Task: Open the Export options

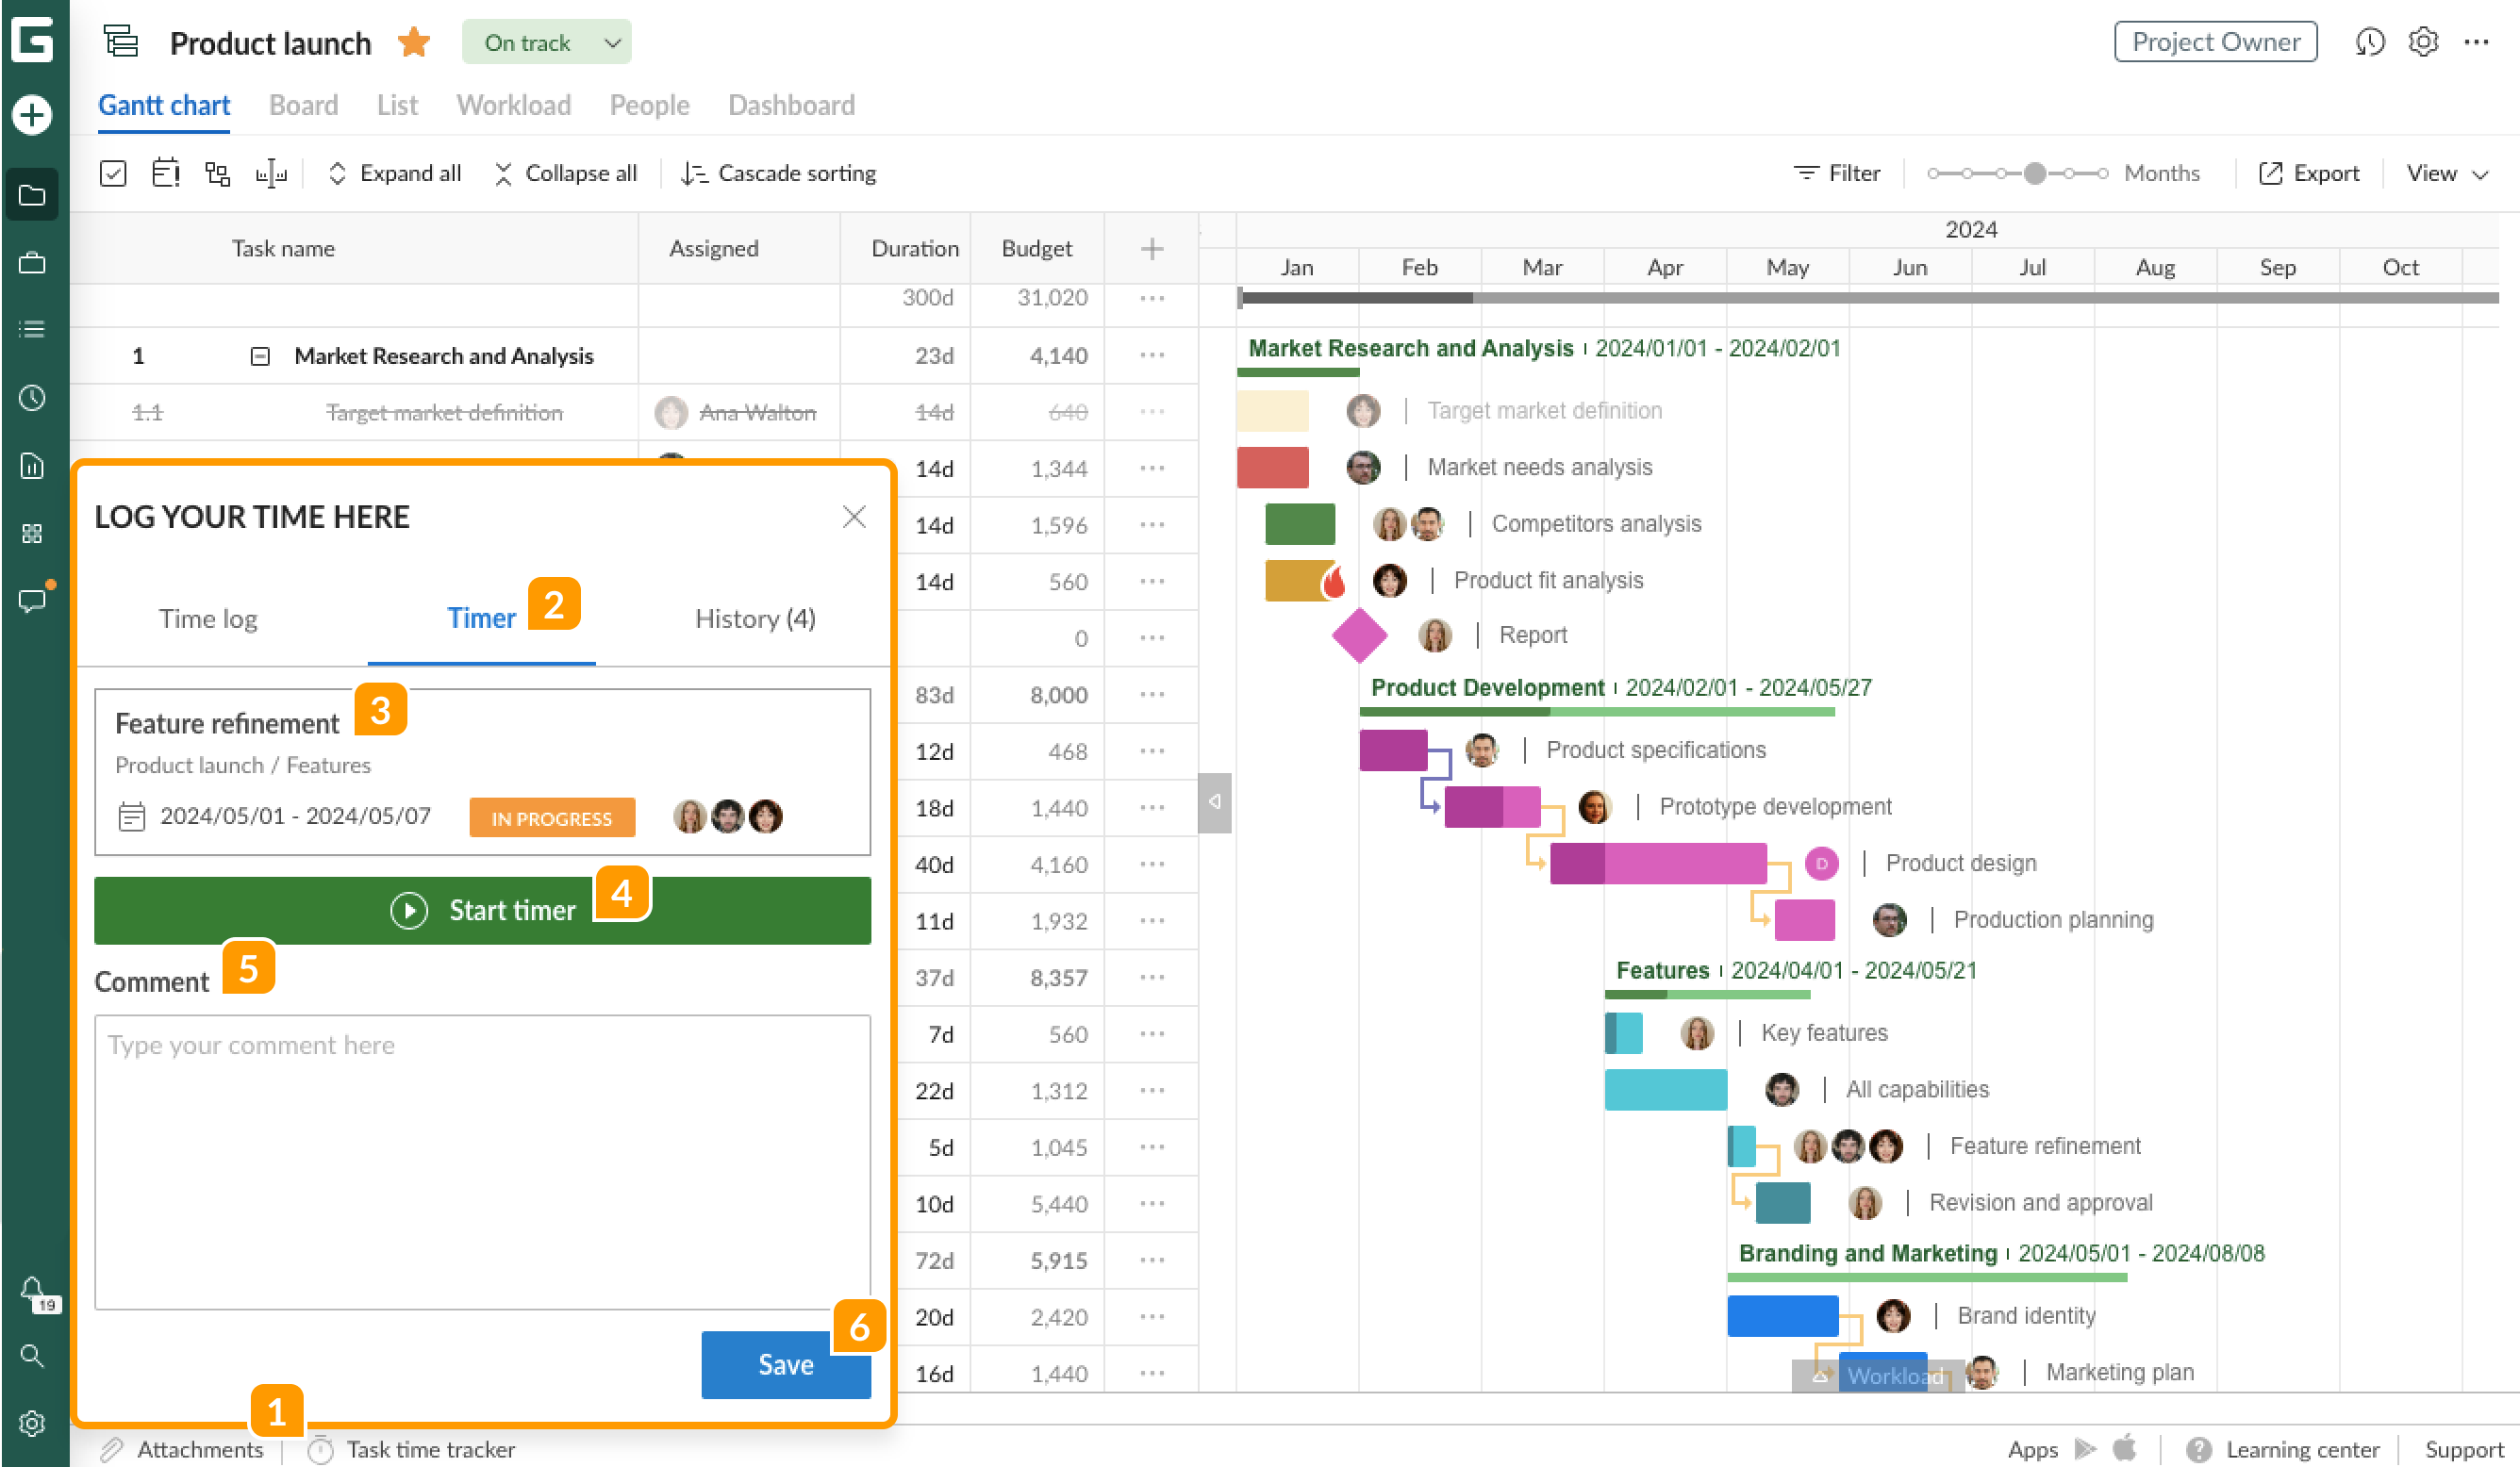Action: click(x=2310, y=172)
